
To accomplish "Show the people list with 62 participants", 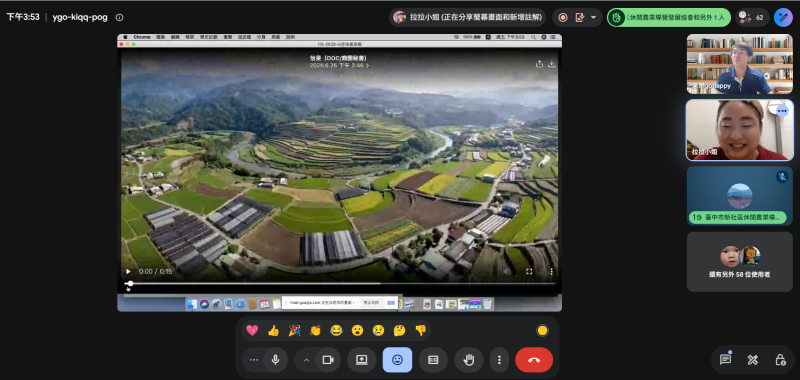I will click(x=752, y=17).
